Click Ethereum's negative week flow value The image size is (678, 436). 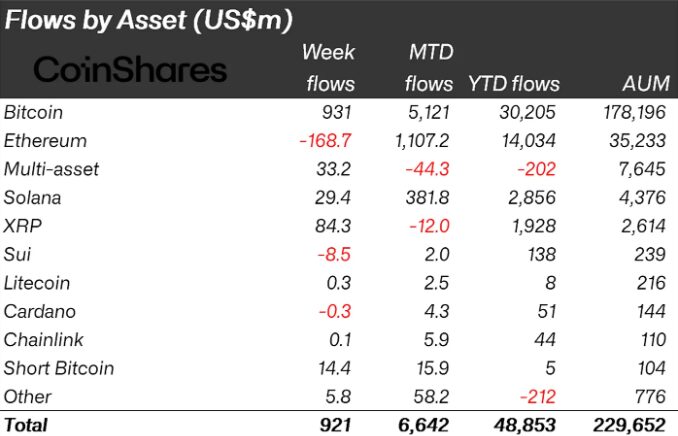[x=325, y=141]
